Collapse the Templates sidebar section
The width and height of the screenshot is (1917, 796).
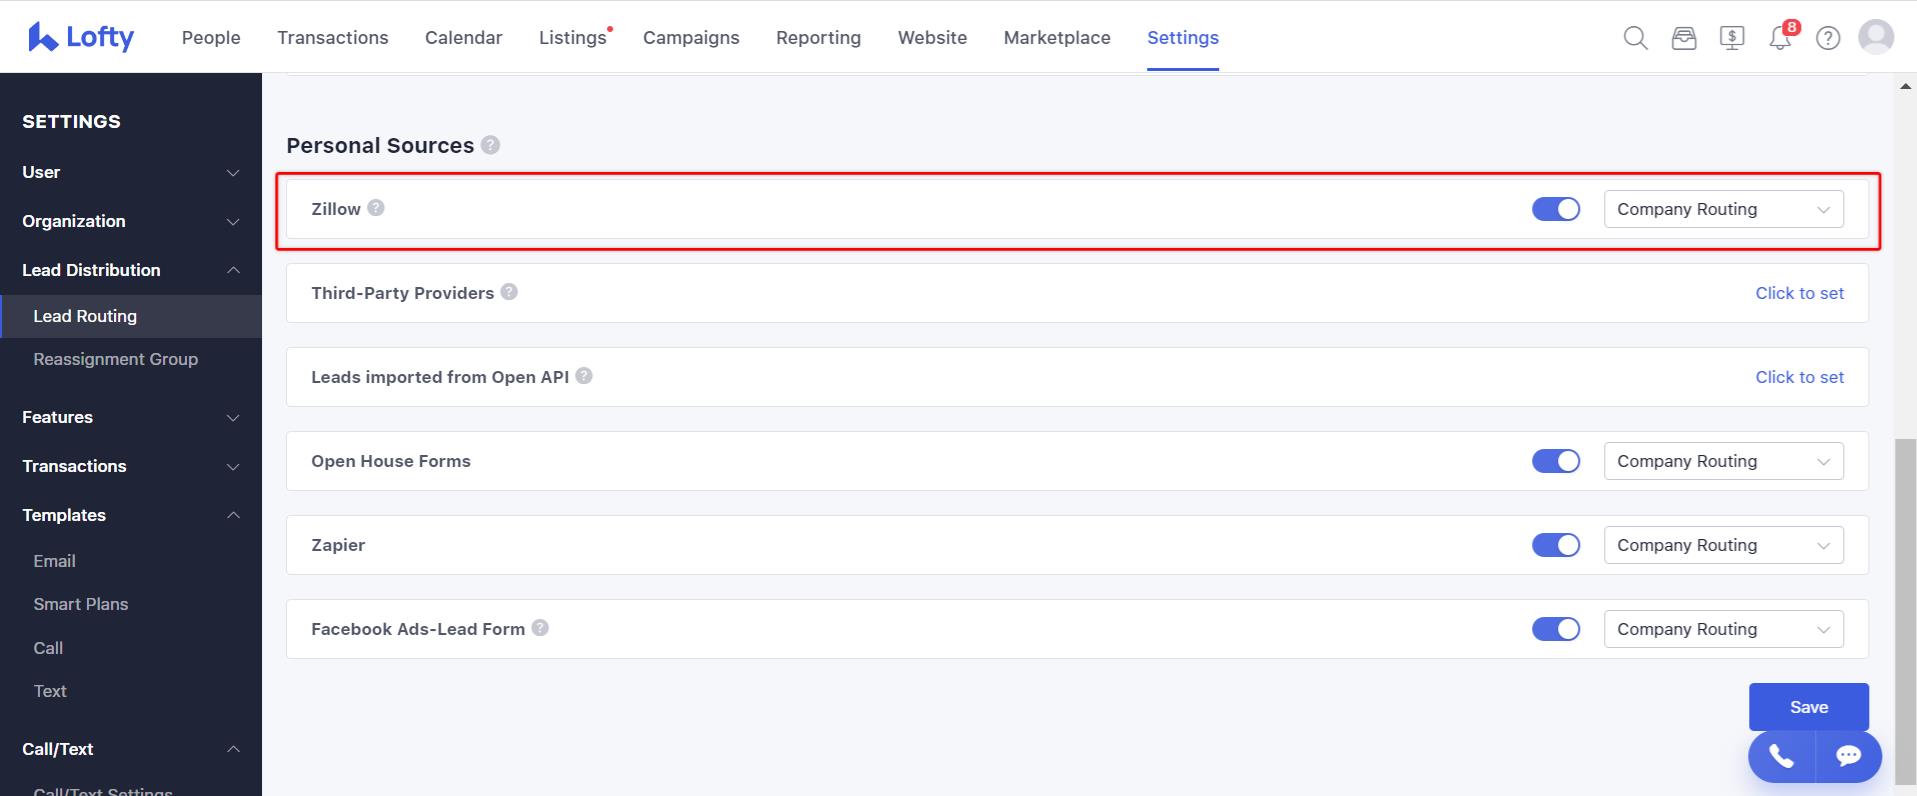click(x=131, y=515)
